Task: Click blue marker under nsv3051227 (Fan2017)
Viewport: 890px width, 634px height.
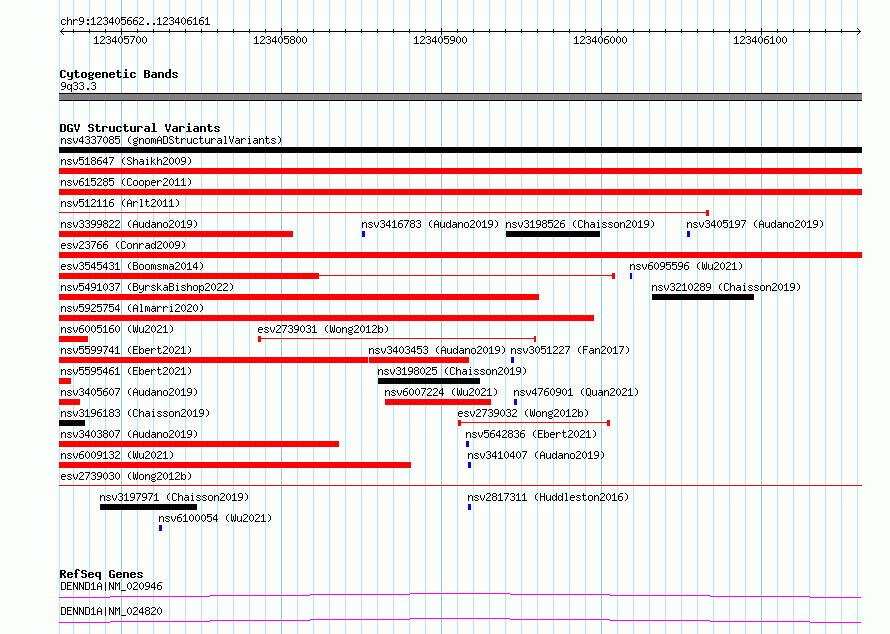Action: 513,360
